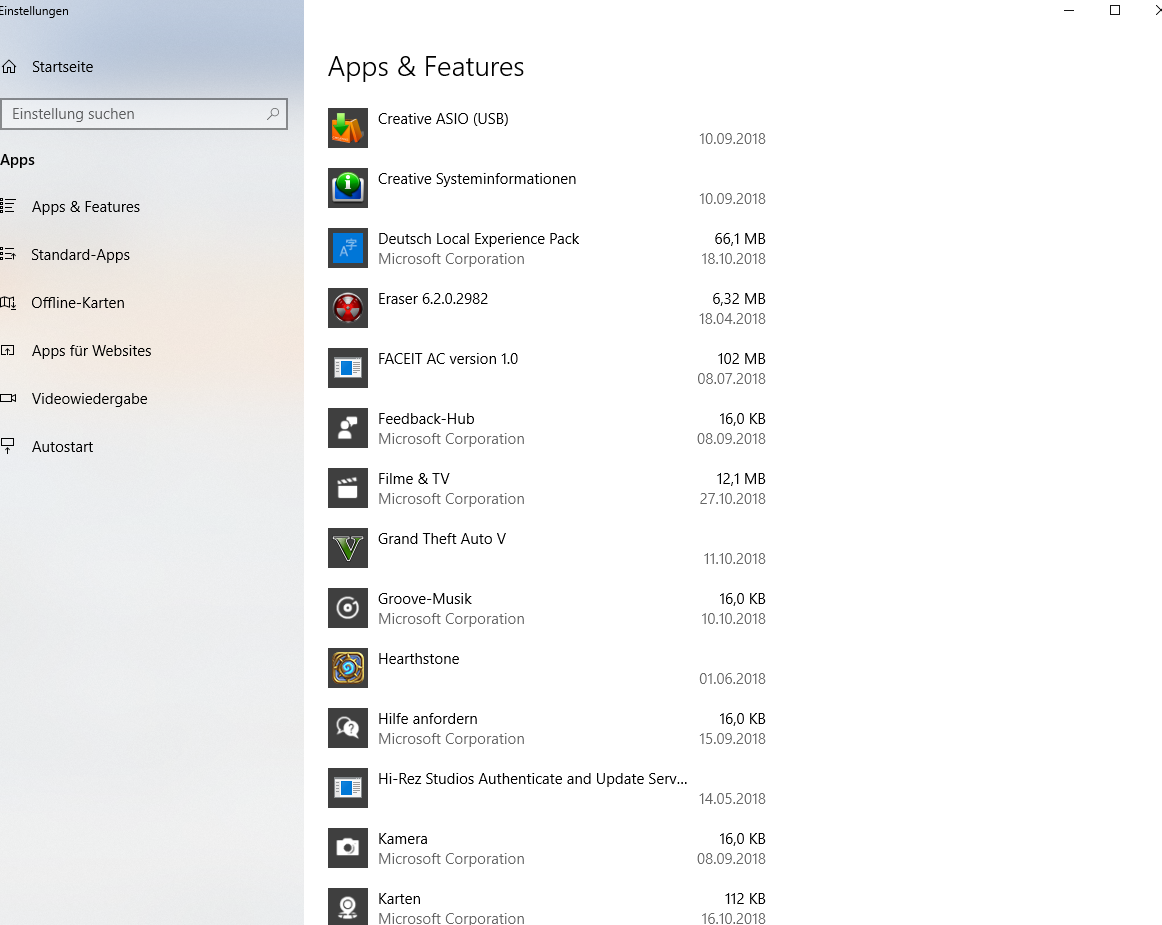Select Deutsch Local Experience Pack name
Screen dimensions: 1162x925
tap(478, 239)
